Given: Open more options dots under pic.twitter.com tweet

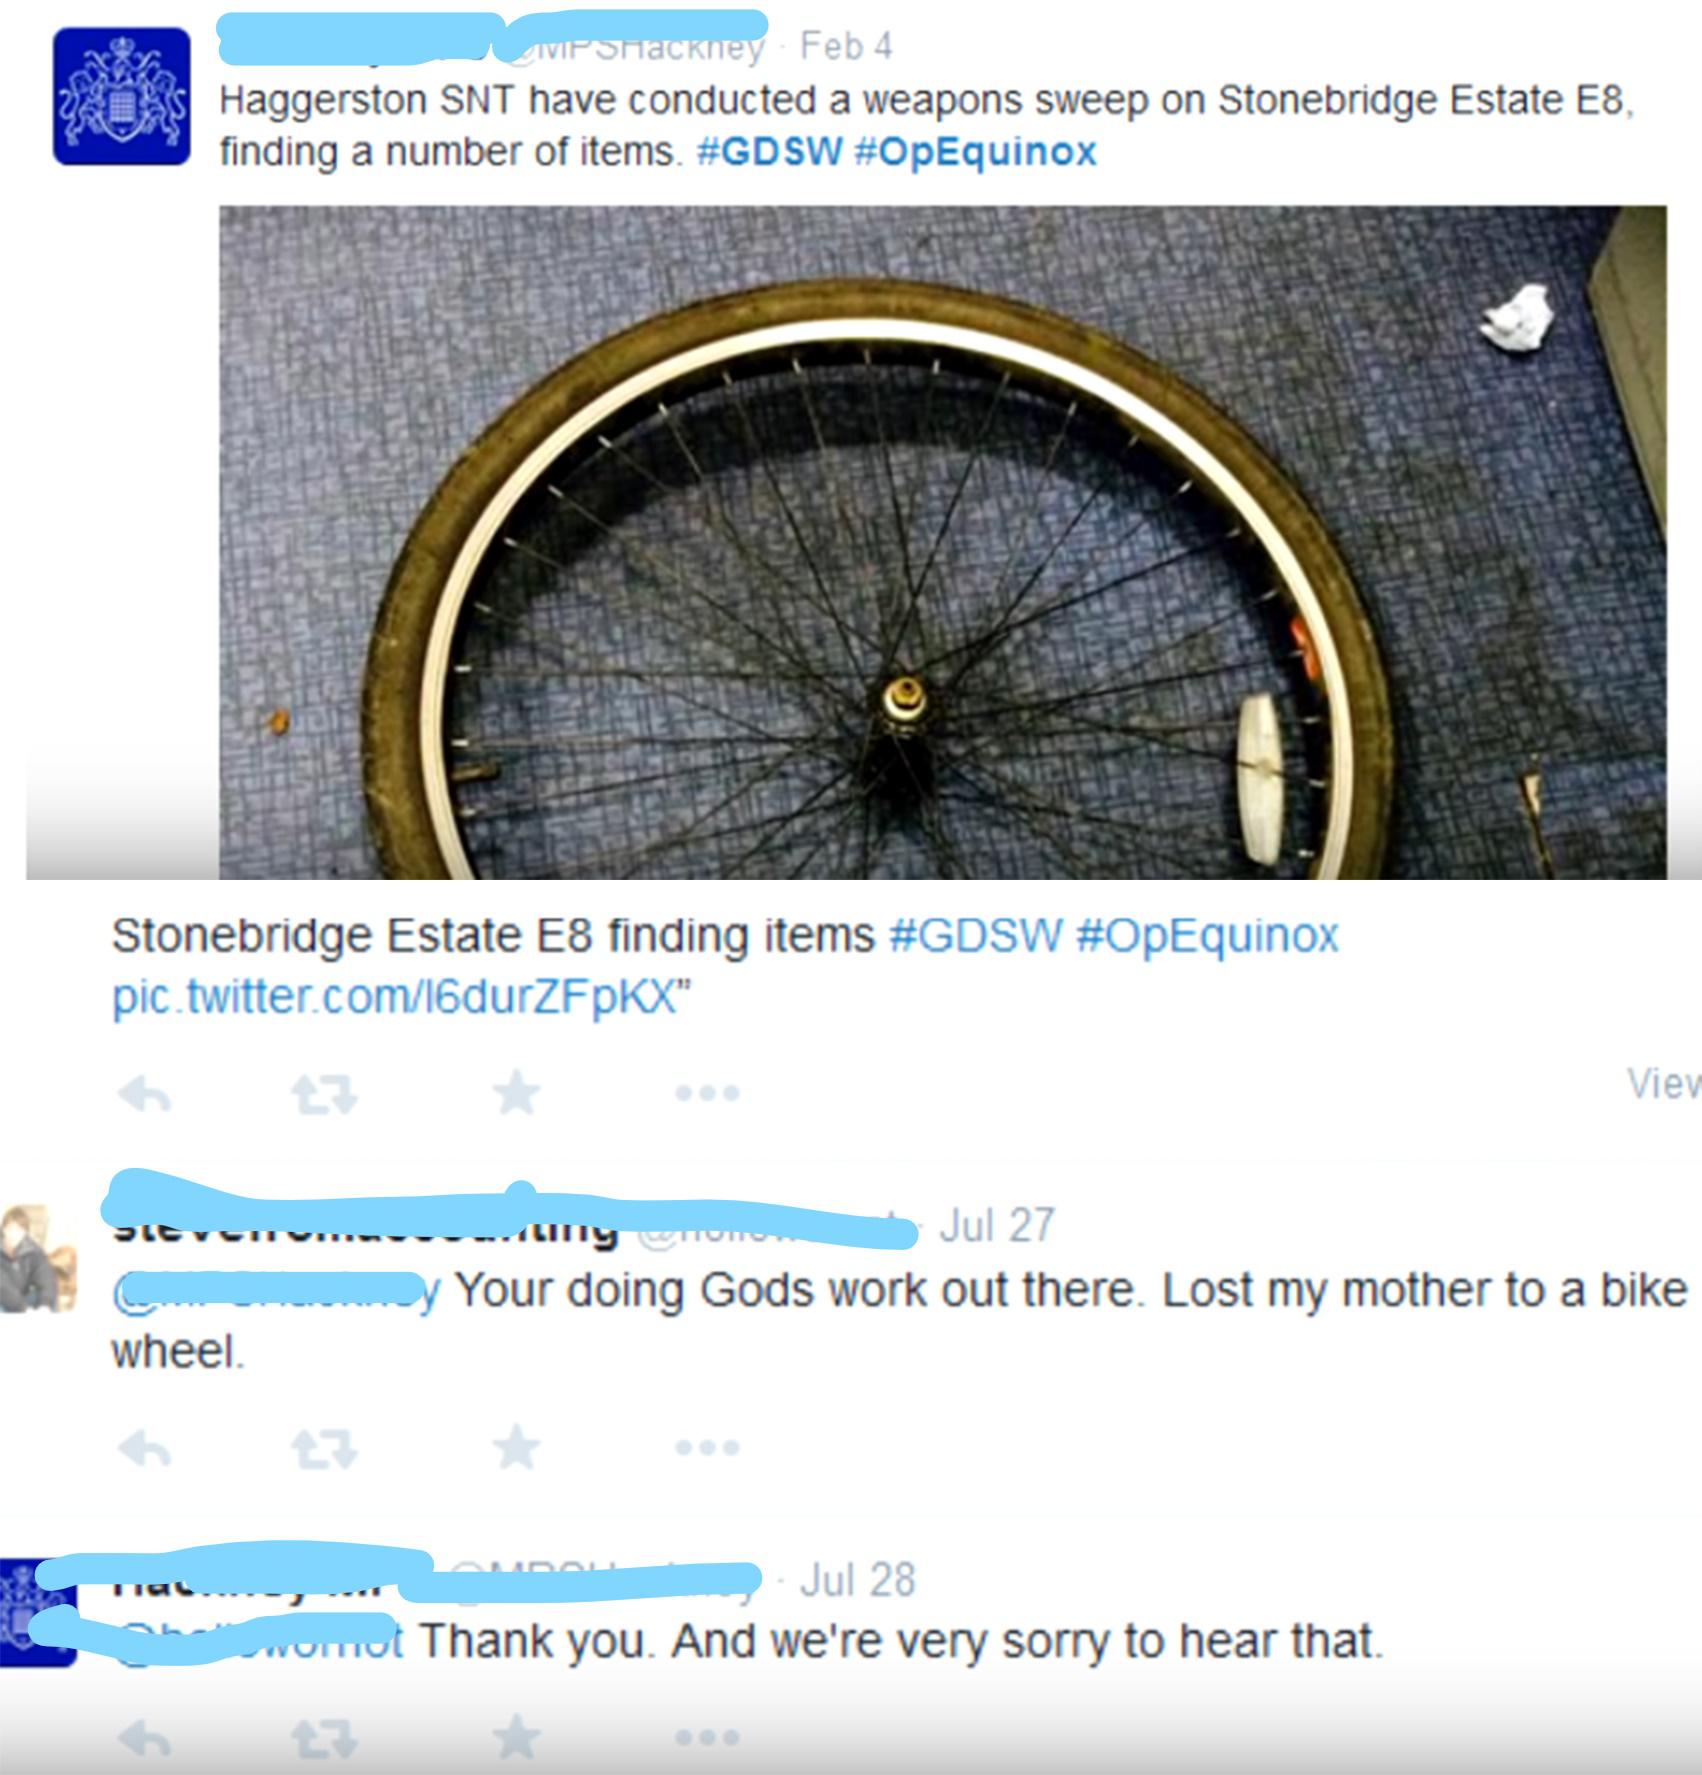Looking at the screenshot, I should click(x=707, y=1093).
